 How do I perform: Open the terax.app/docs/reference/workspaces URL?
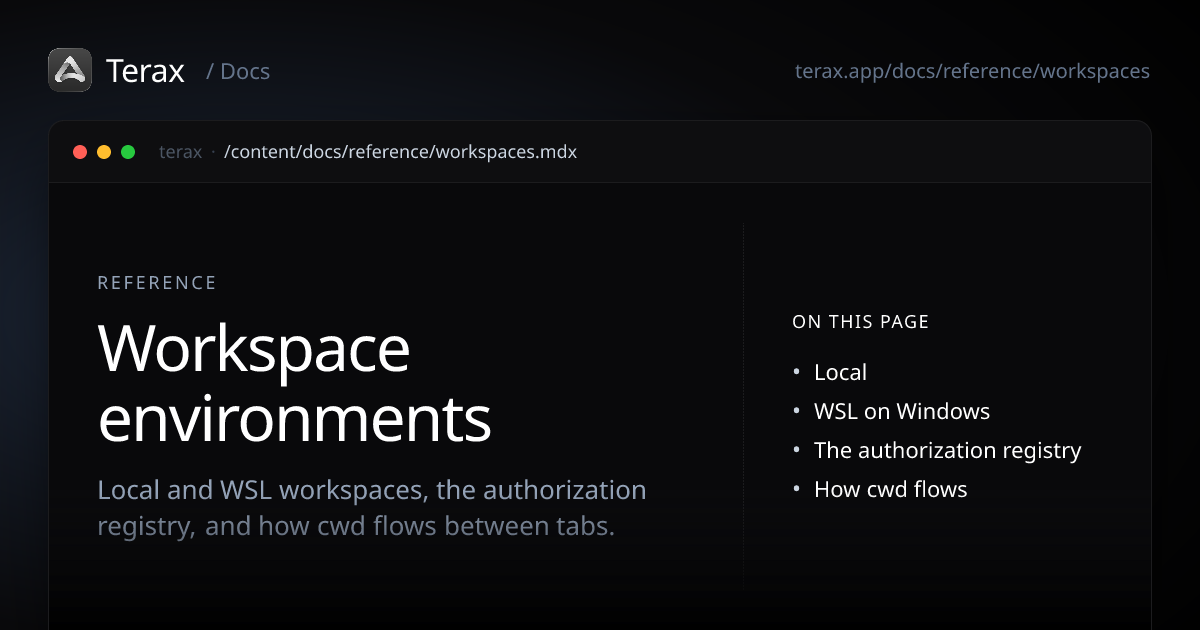point(972,72)
